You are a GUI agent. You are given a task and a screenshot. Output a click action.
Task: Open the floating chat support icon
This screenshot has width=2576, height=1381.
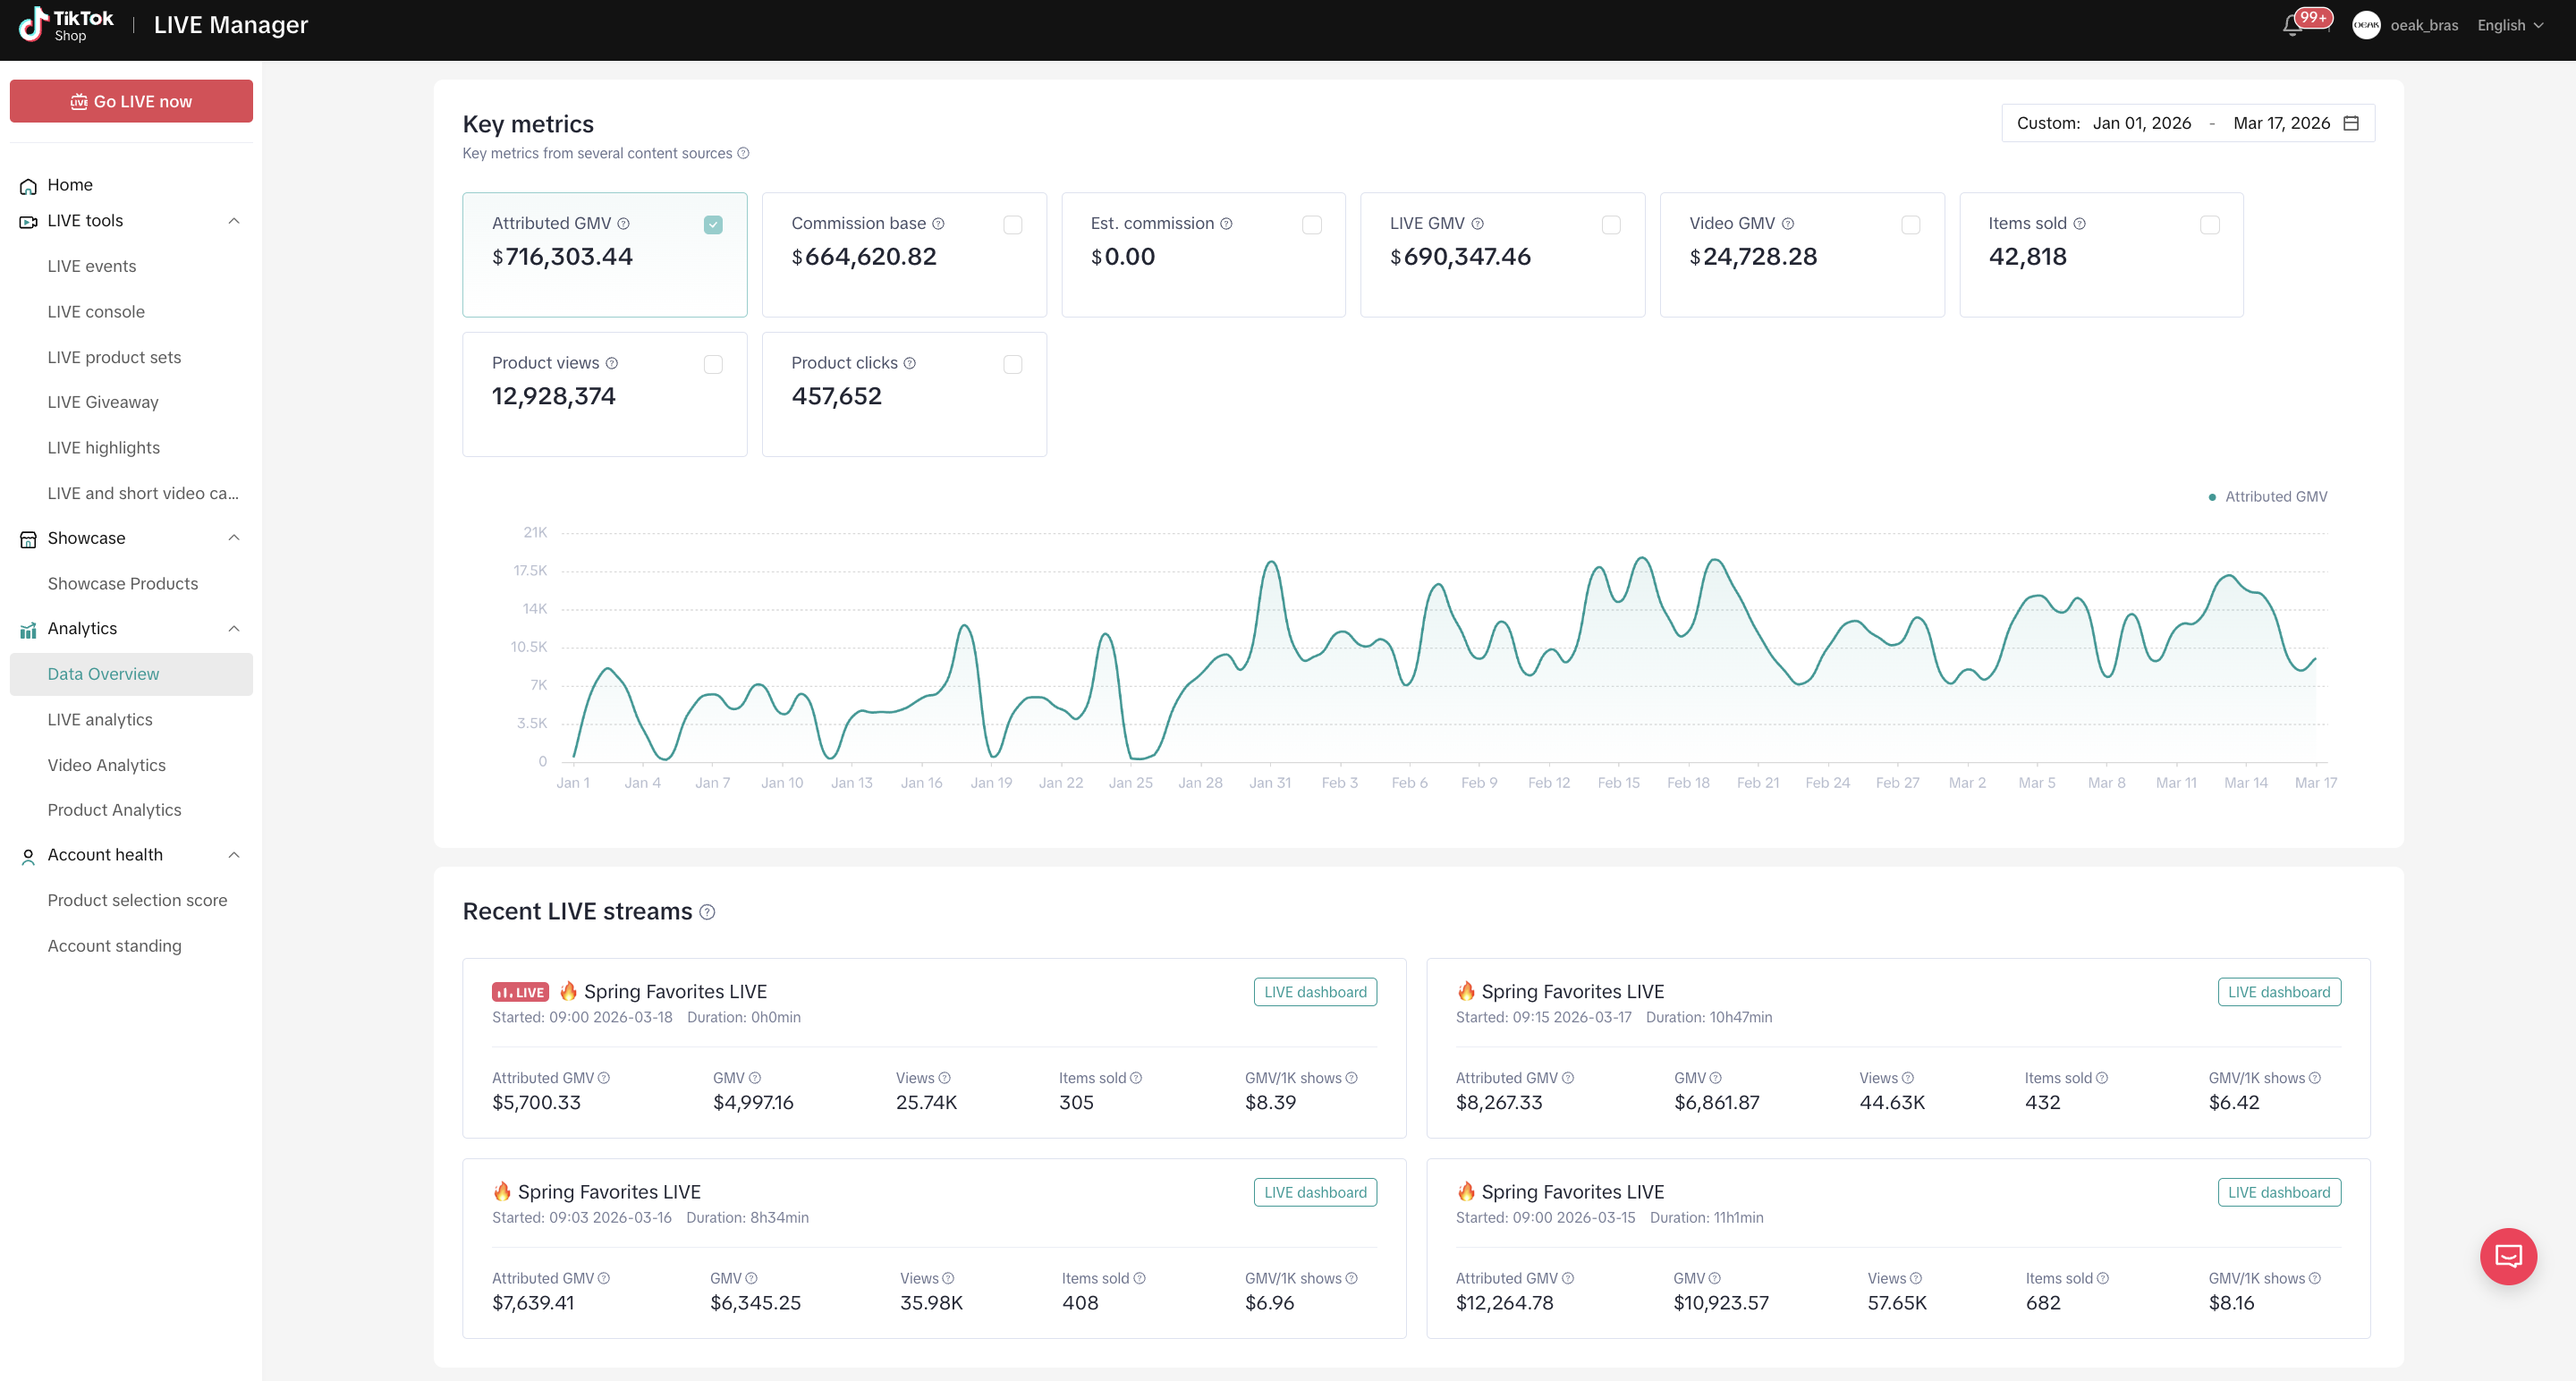[x=2507, y=1256]
